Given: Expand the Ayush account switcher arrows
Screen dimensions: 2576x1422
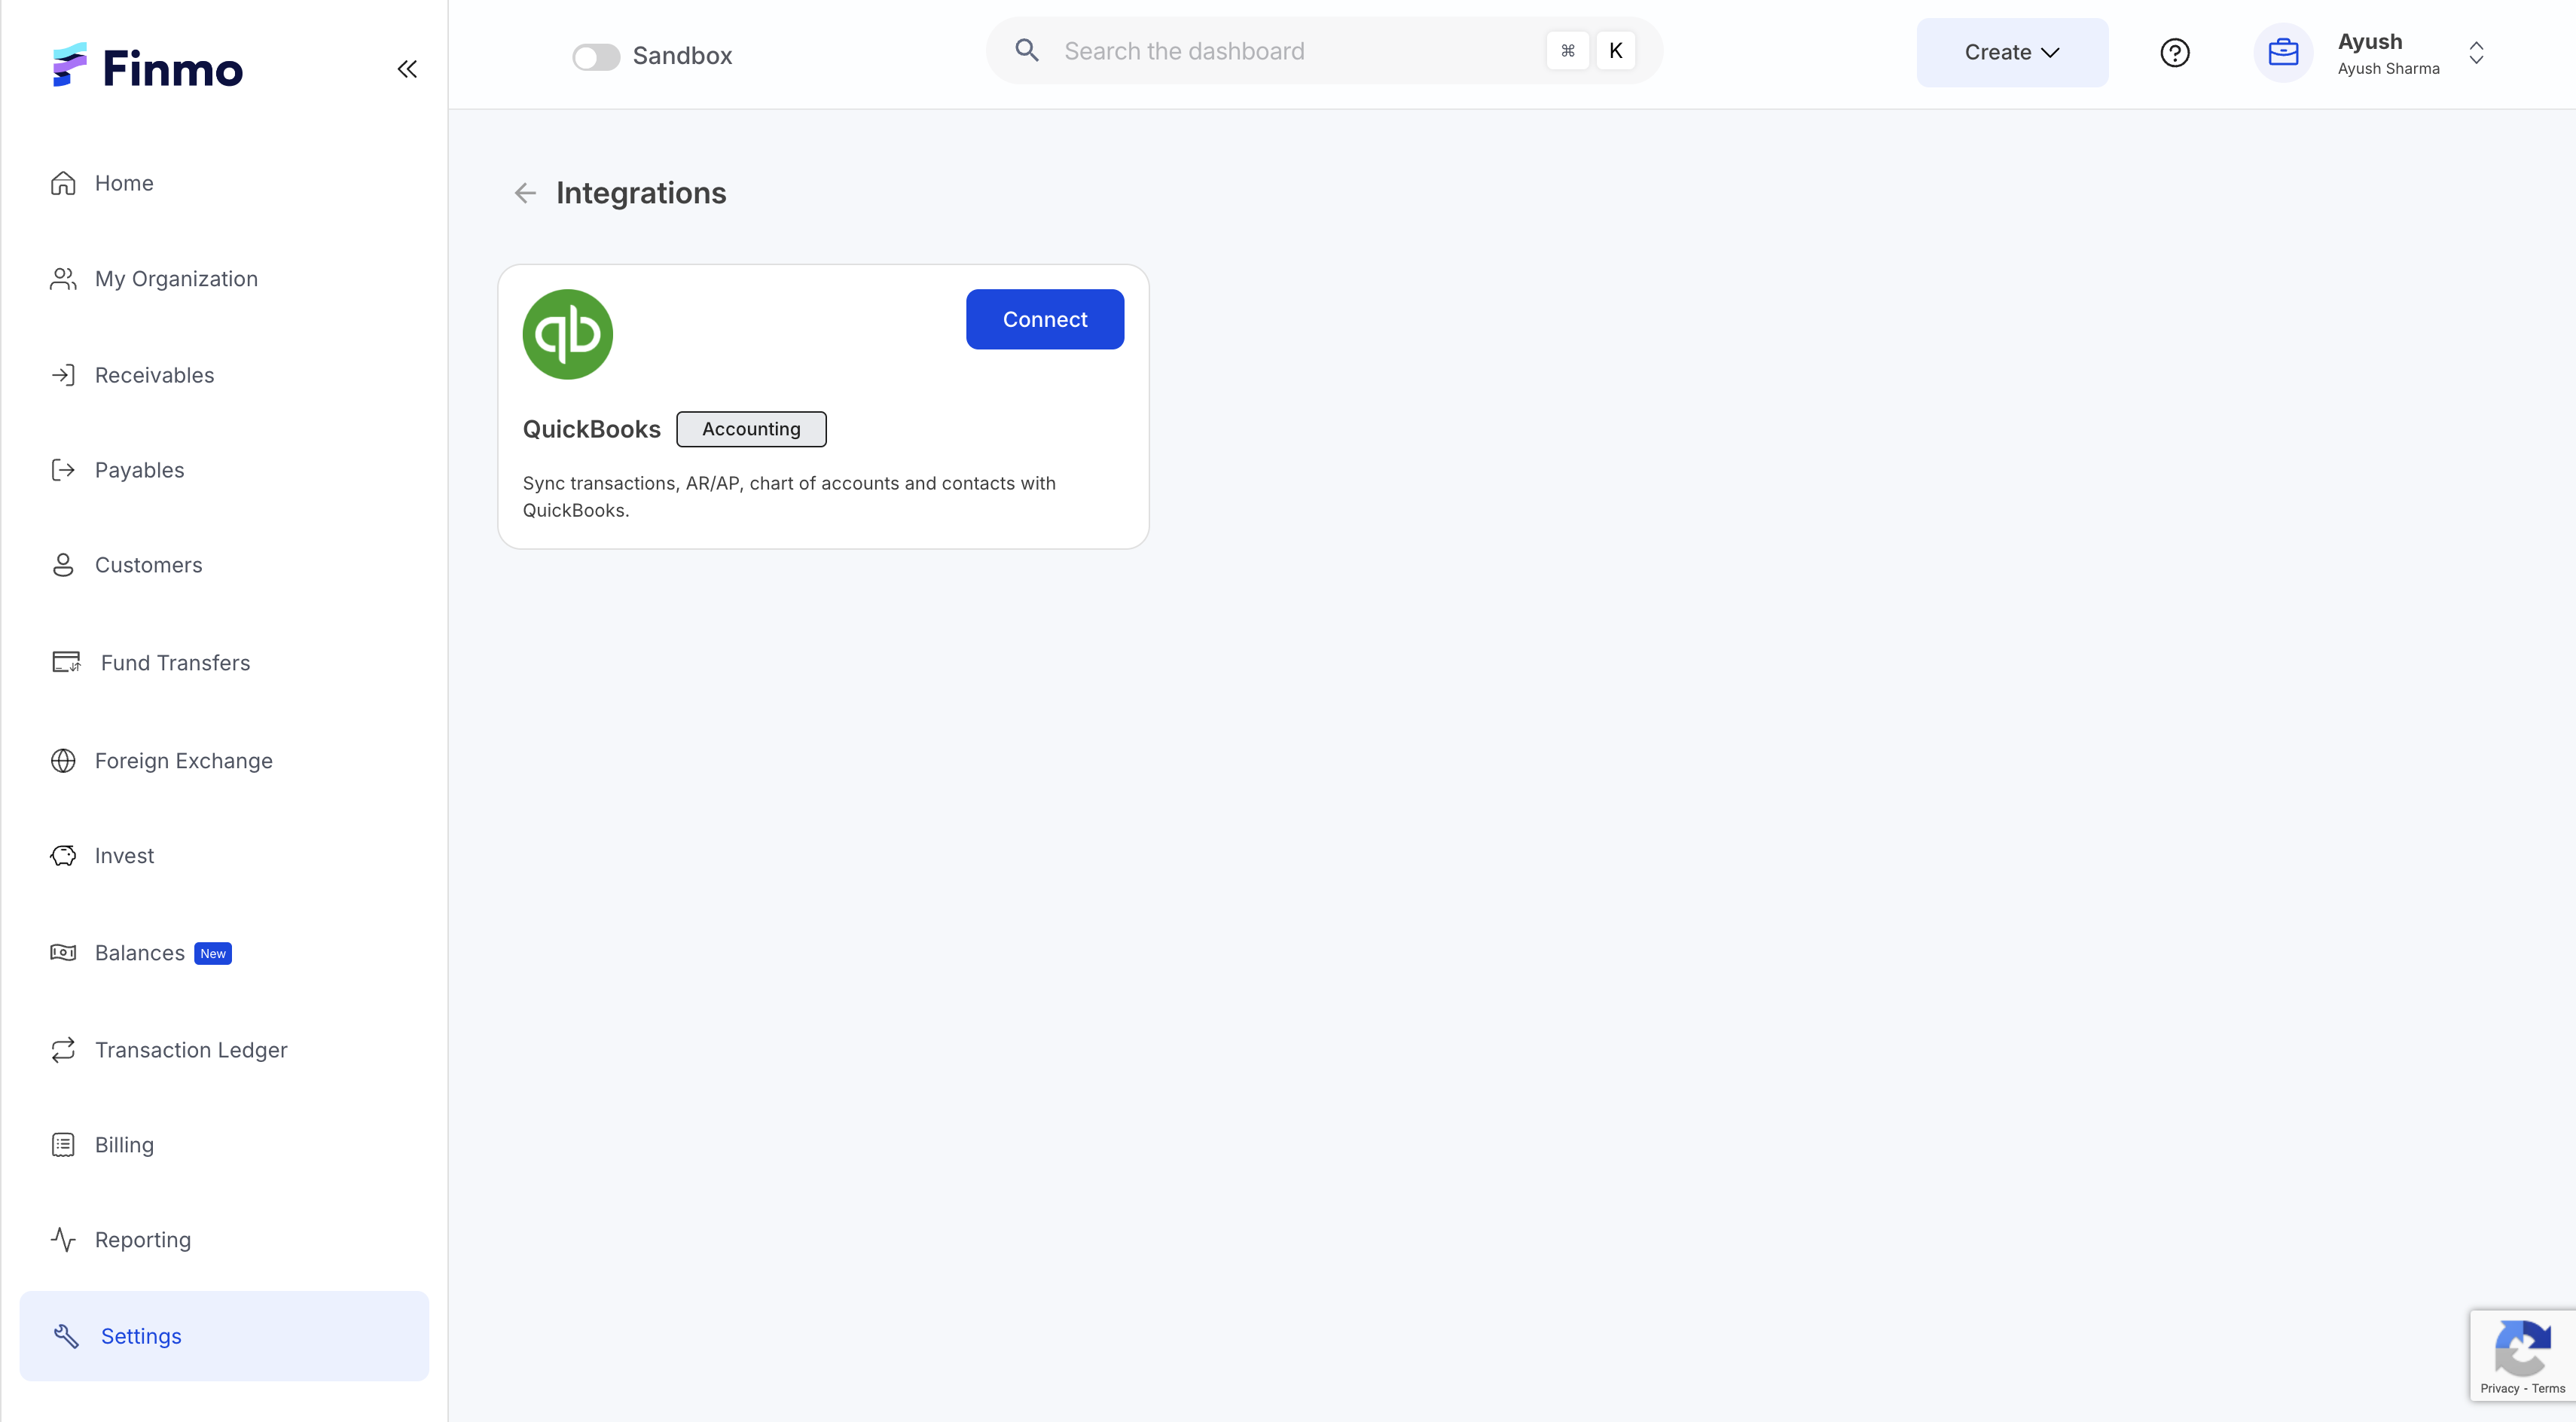Looking at the screenshot, I should coord(2476,52).
